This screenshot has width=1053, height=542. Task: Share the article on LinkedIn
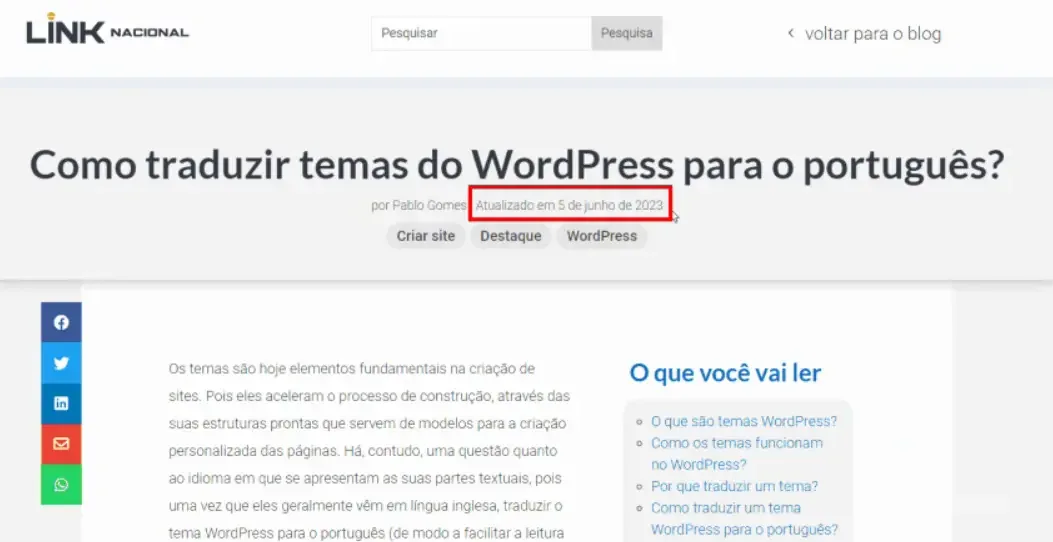pyautogui.click(x=61, y=404)
